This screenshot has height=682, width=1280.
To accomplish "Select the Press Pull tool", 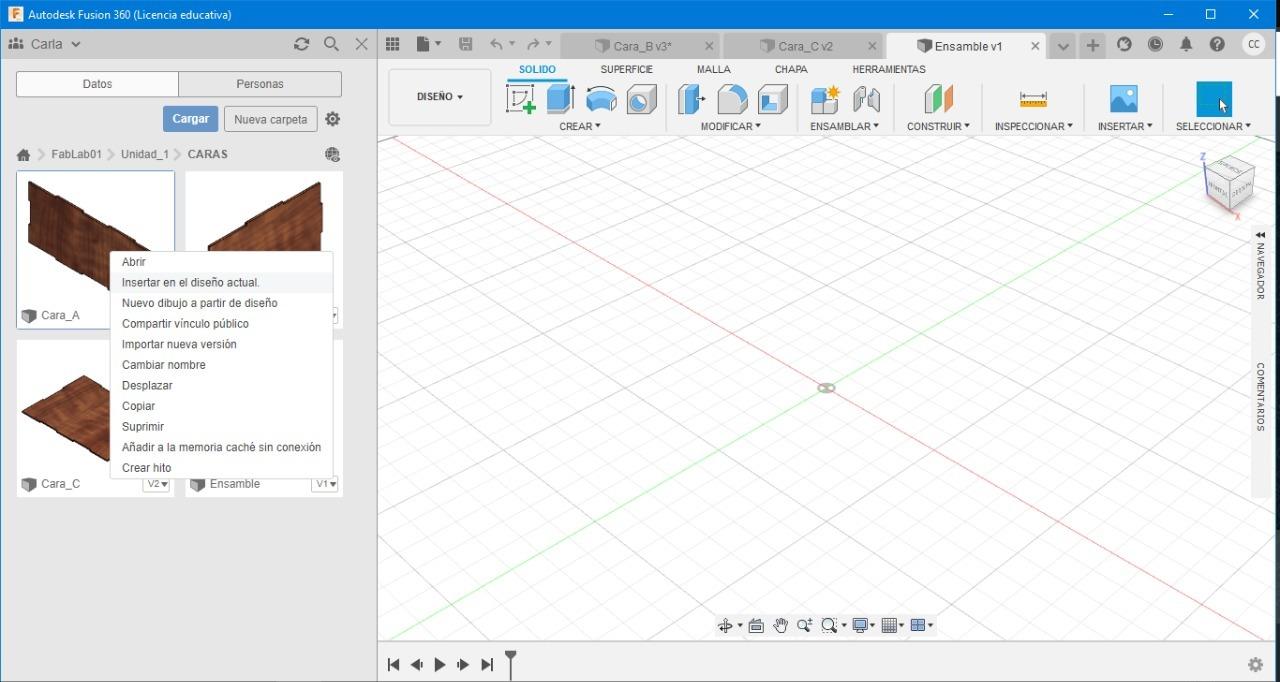I will [691, 99].
